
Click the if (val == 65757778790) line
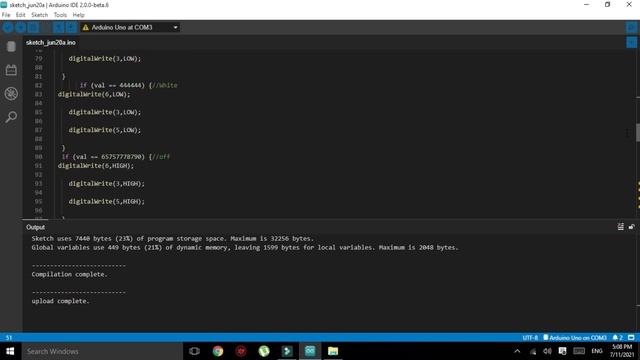click(x=116, y=157)
